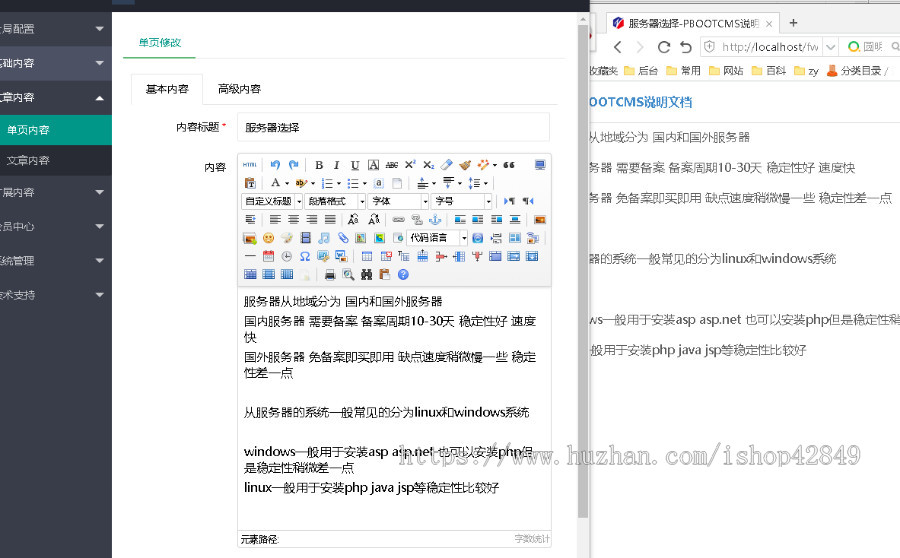Toggle bold formatting
Image resolution: width=900 pixels, height=558 pixels.
pos(319,165)
